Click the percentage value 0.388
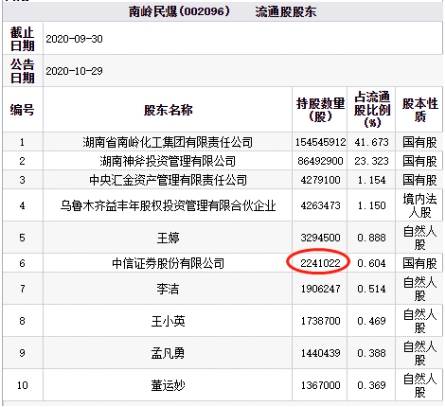Image resolution: width=445 pixels, height=407 pixels. coord(372,353)
